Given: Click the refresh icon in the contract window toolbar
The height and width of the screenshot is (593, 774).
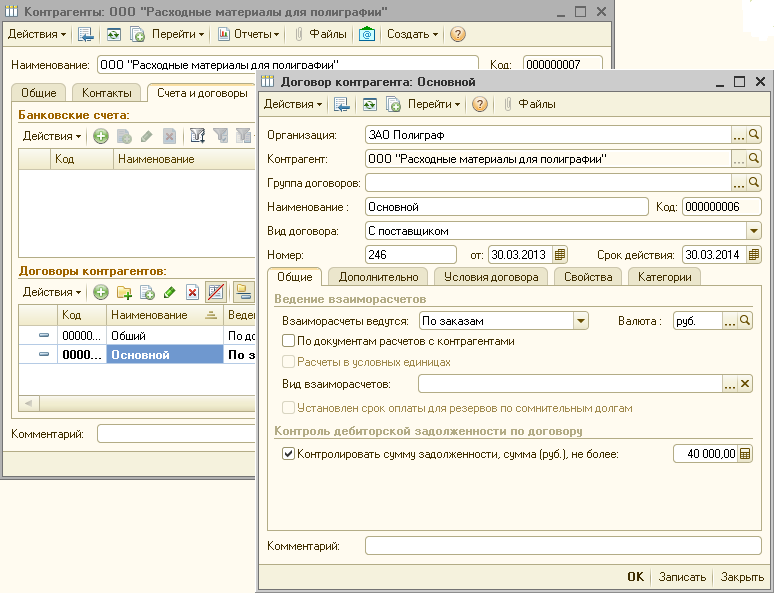Looking at the screenshot, I should tap(370, 104).
